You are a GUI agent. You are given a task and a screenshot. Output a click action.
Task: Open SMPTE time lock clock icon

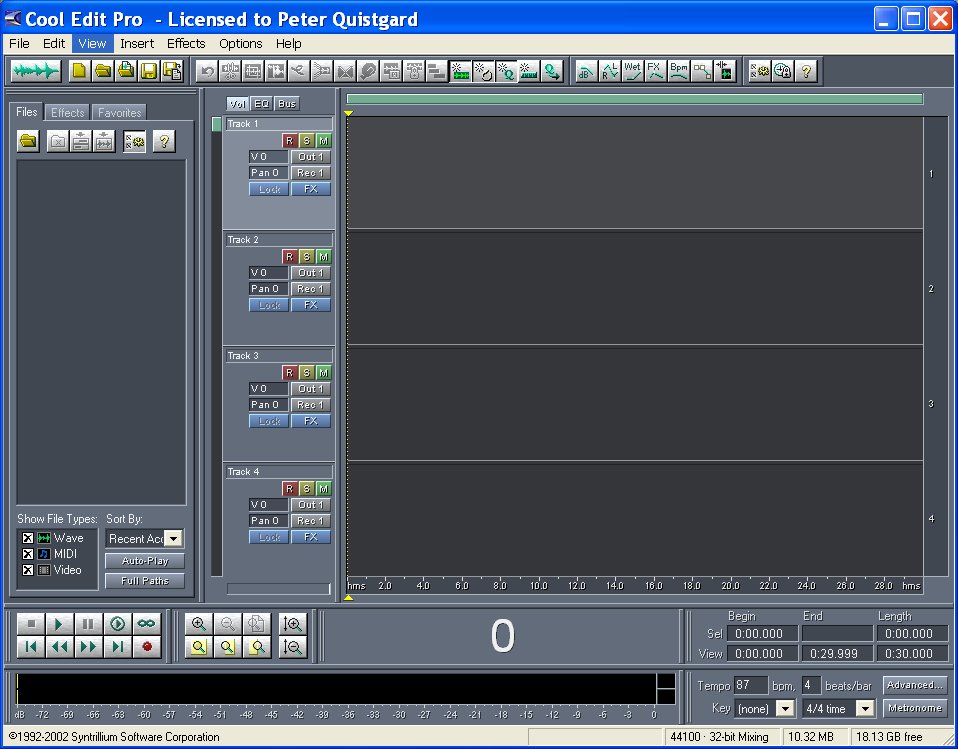point(783,71)
